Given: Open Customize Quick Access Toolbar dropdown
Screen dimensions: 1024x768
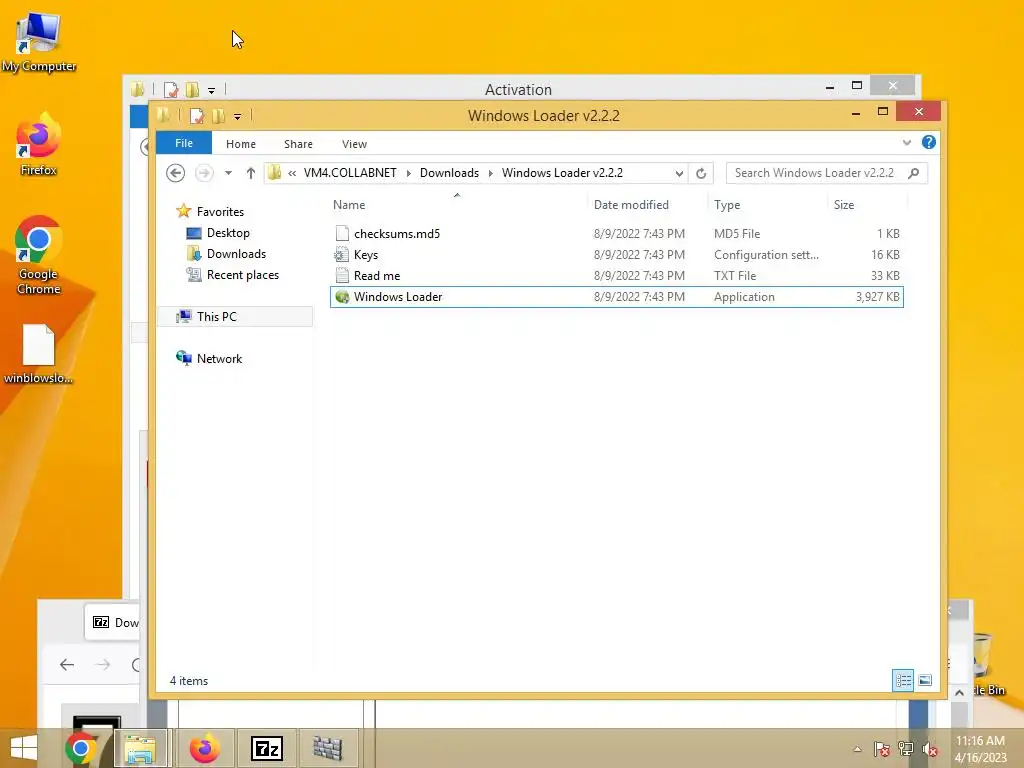Looking at the screenshot, I should click(x=237, y=117).
